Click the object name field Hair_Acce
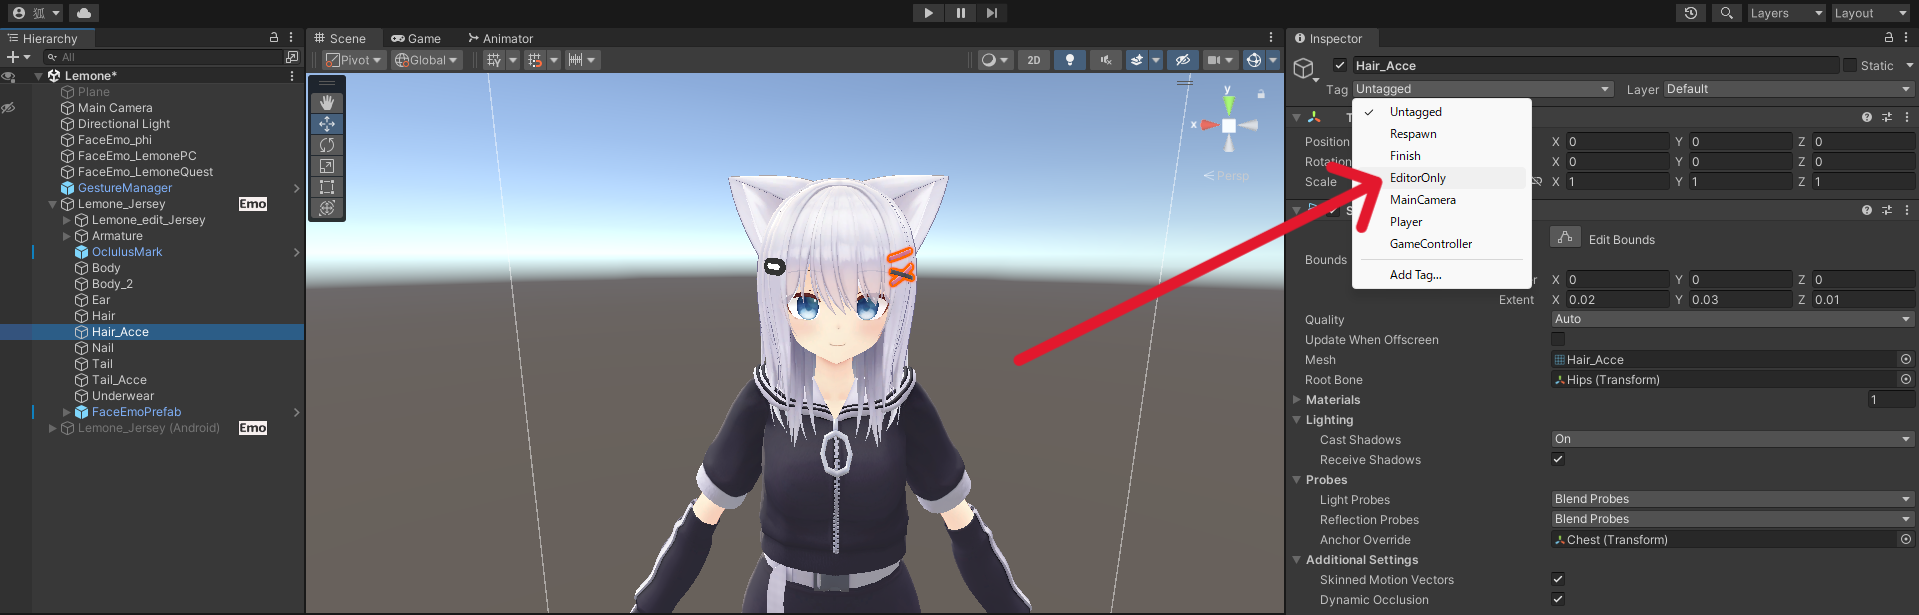This screenshot has width=1919, height=615. tap(1596, 66)
